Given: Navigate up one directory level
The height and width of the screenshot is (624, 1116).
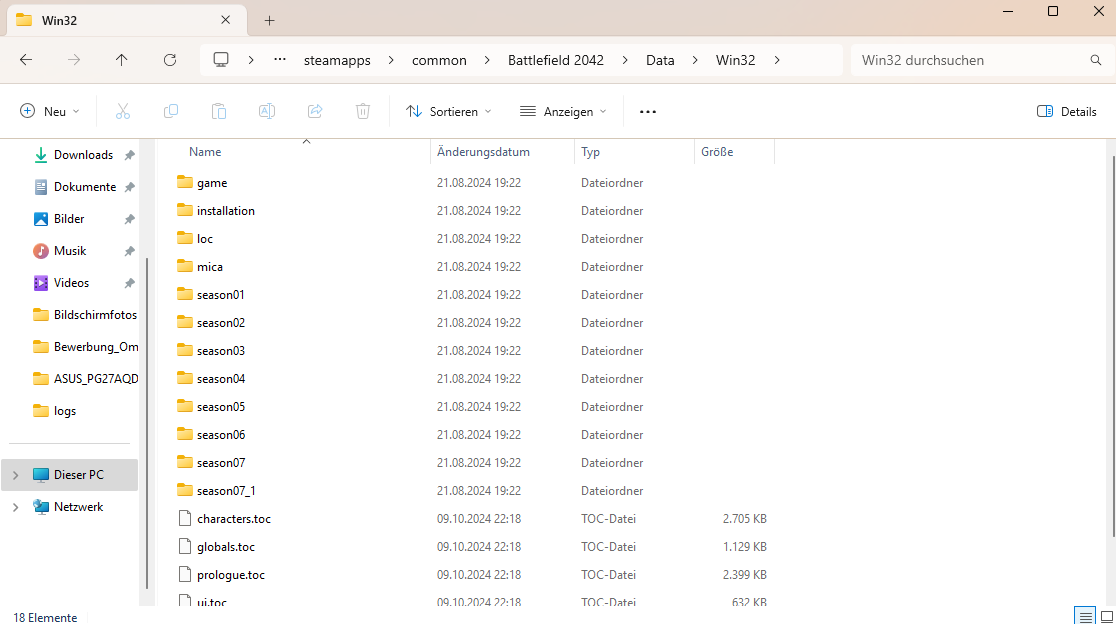Looking at the screenshot, I should [x=122, y=60].
